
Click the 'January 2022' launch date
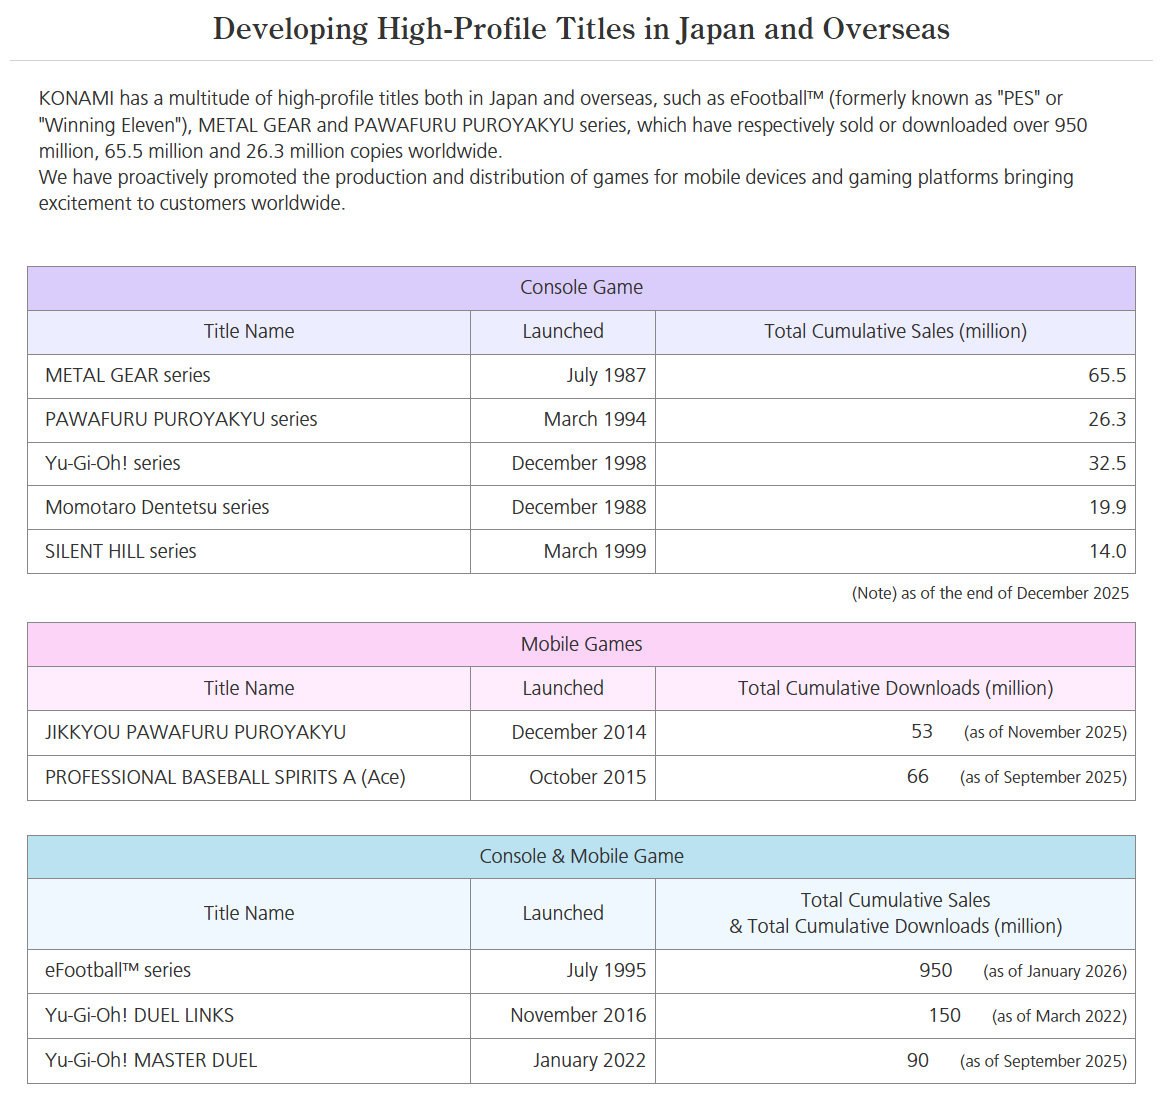pyautogui.click(x=589, y=1060)
